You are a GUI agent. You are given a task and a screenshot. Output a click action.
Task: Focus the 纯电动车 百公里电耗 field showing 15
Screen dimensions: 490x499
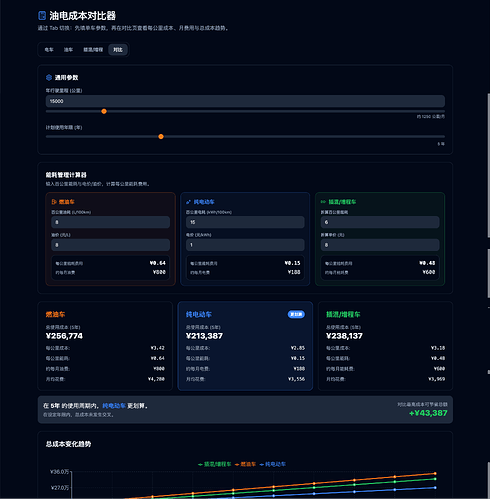(245, 222)
